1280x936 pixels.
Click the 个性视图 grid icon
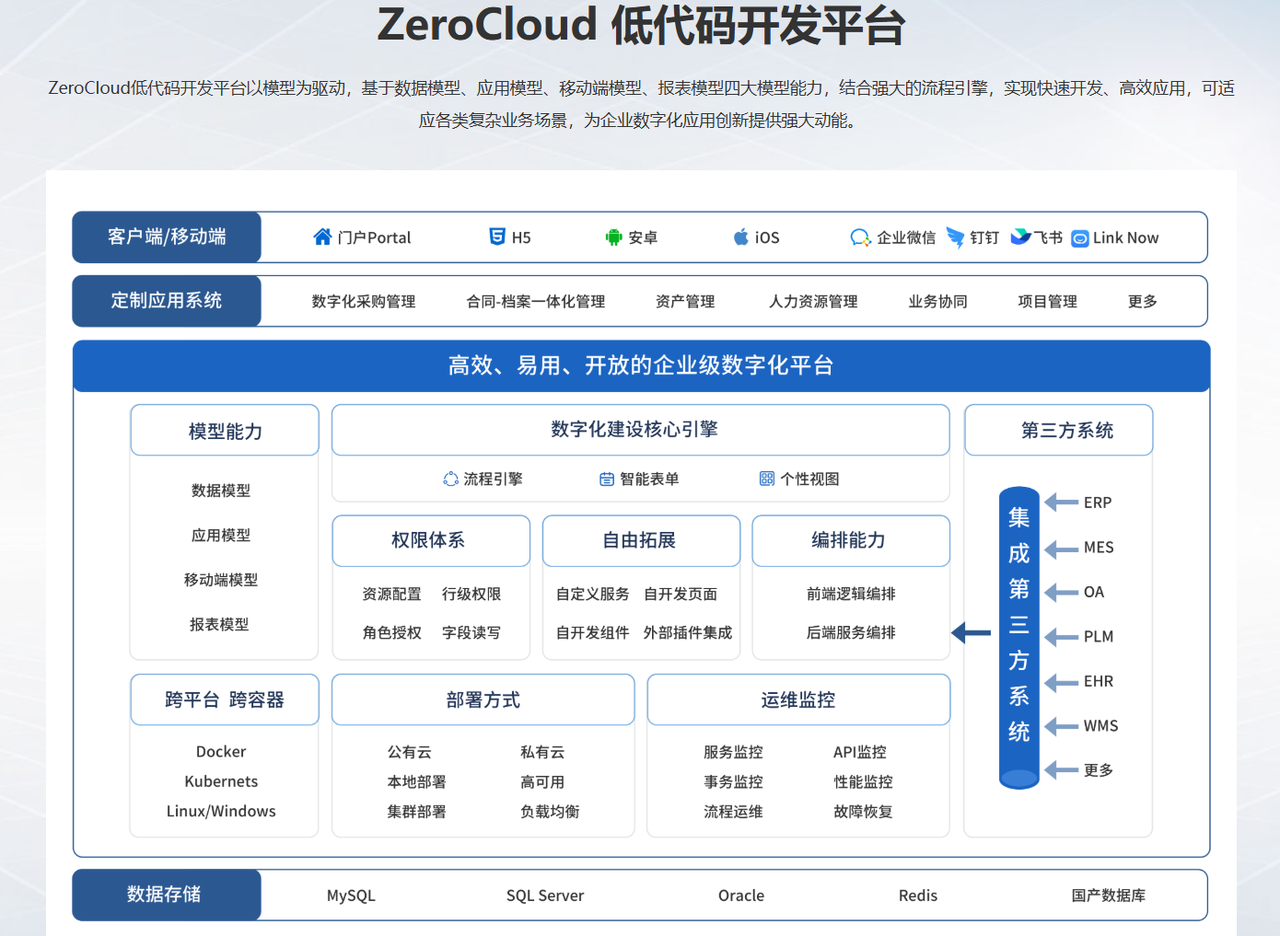767,479
